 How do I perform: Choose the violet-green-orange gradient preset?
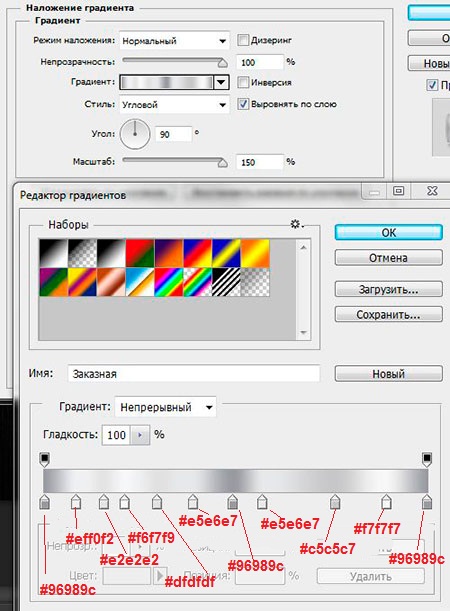coord(53,282)
